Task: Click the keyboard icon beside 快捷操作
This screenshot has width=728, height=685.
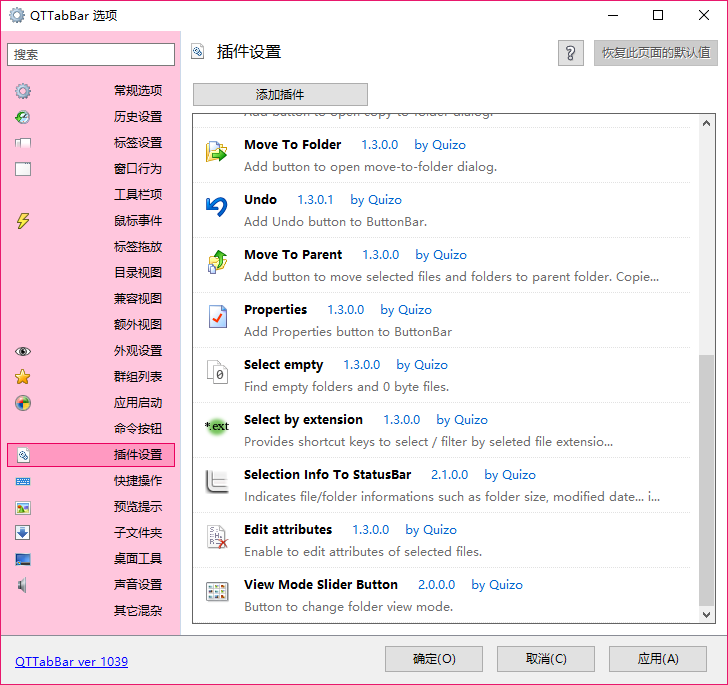Action: [x=23, y=482]
